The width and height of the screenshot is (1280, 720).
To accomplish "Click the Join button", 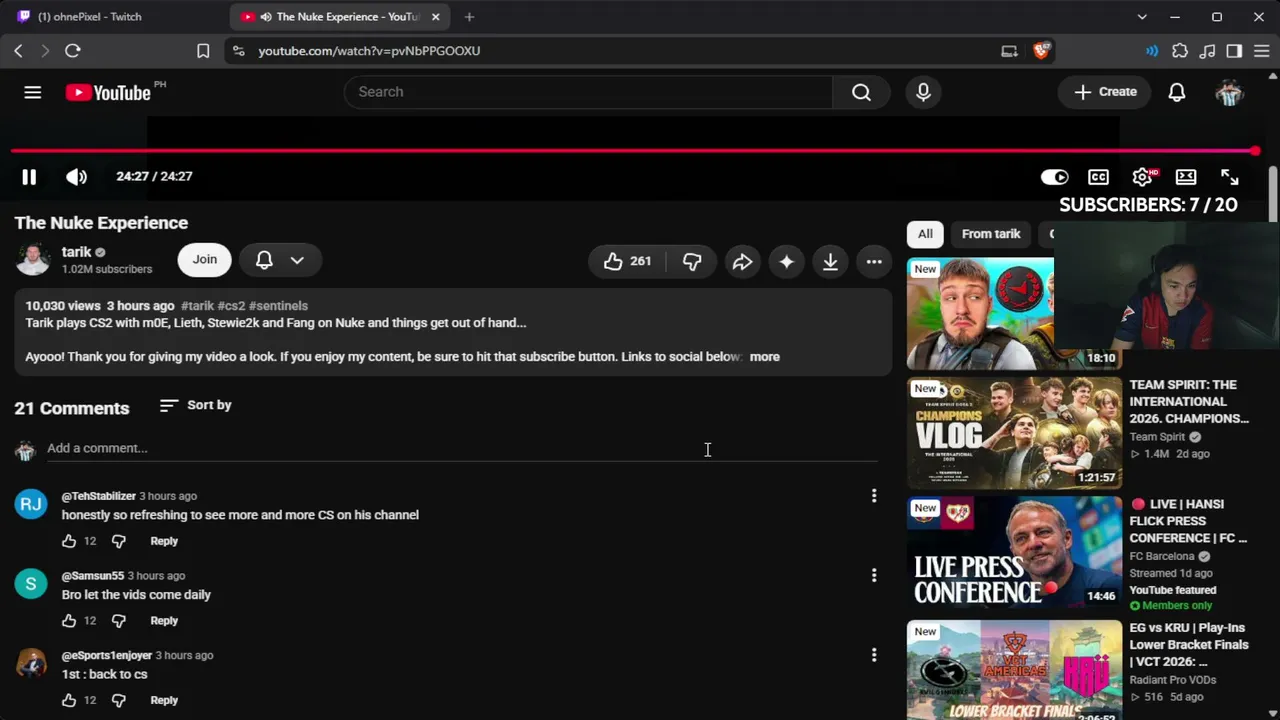I will pyautogui.click(x=205, y=260).
